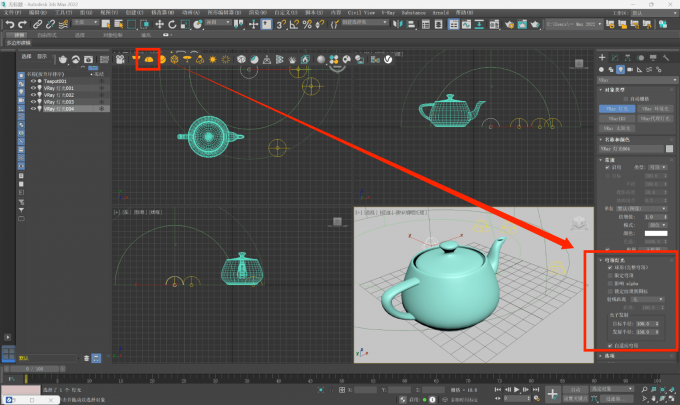The height and width of the screenshot is (405, 680).
Task: Switch to the 自由形式 ribbon tab
Action: point(47,35)
